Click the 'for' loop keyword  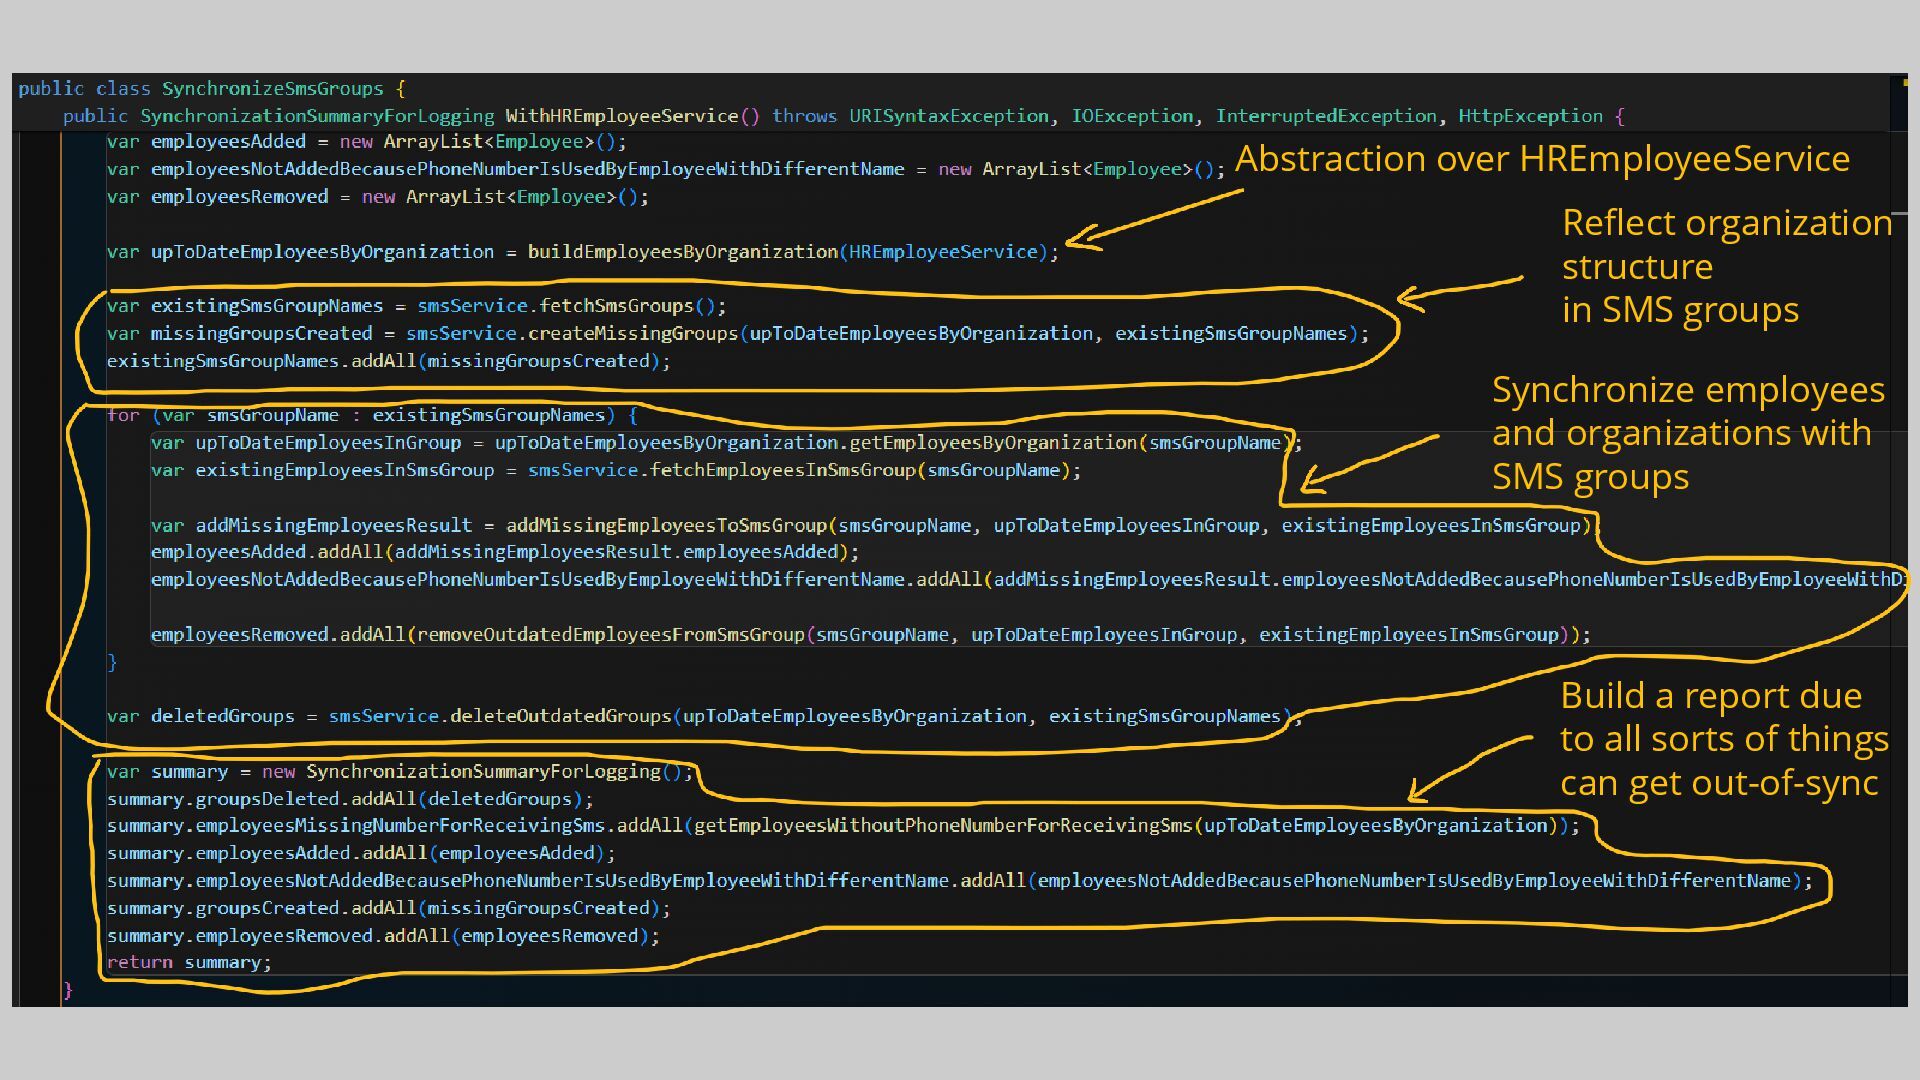tap(123, 415)
